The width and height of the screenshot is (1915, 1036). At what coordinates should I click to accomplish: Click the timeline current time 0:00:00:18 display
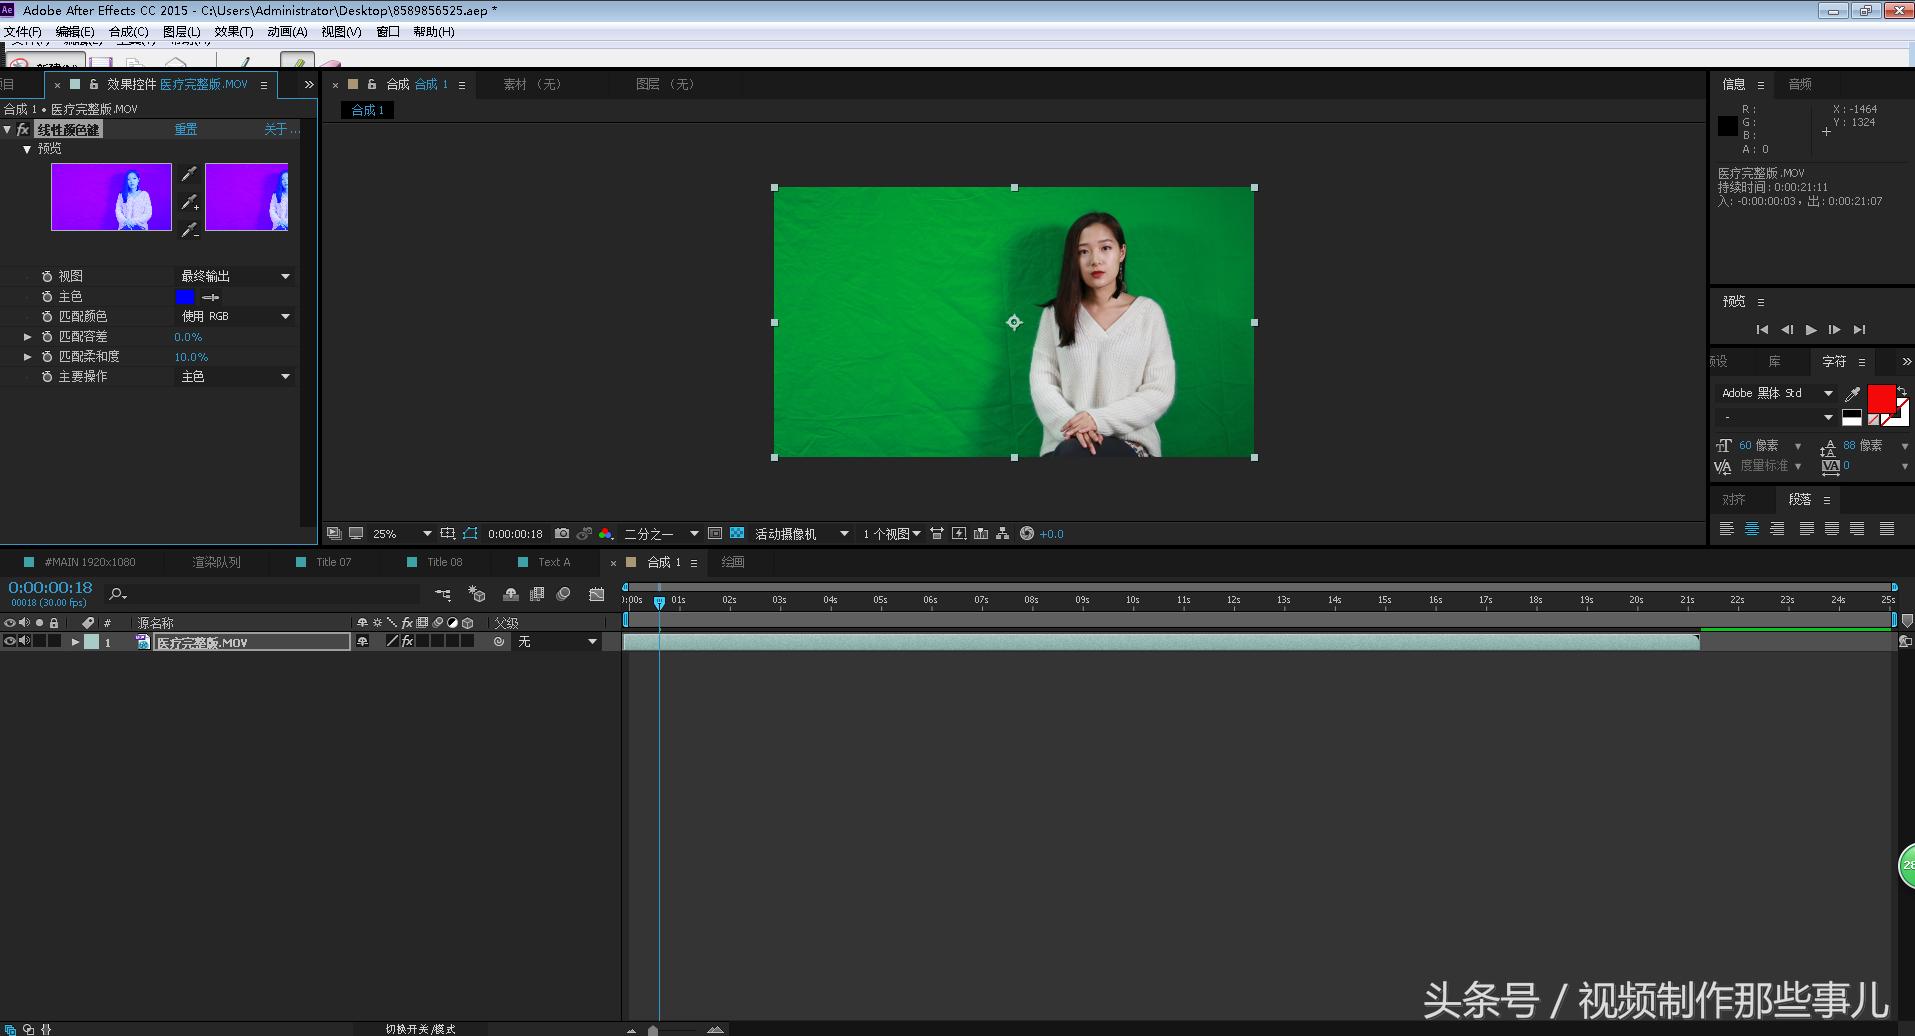(x=50, y=588)
